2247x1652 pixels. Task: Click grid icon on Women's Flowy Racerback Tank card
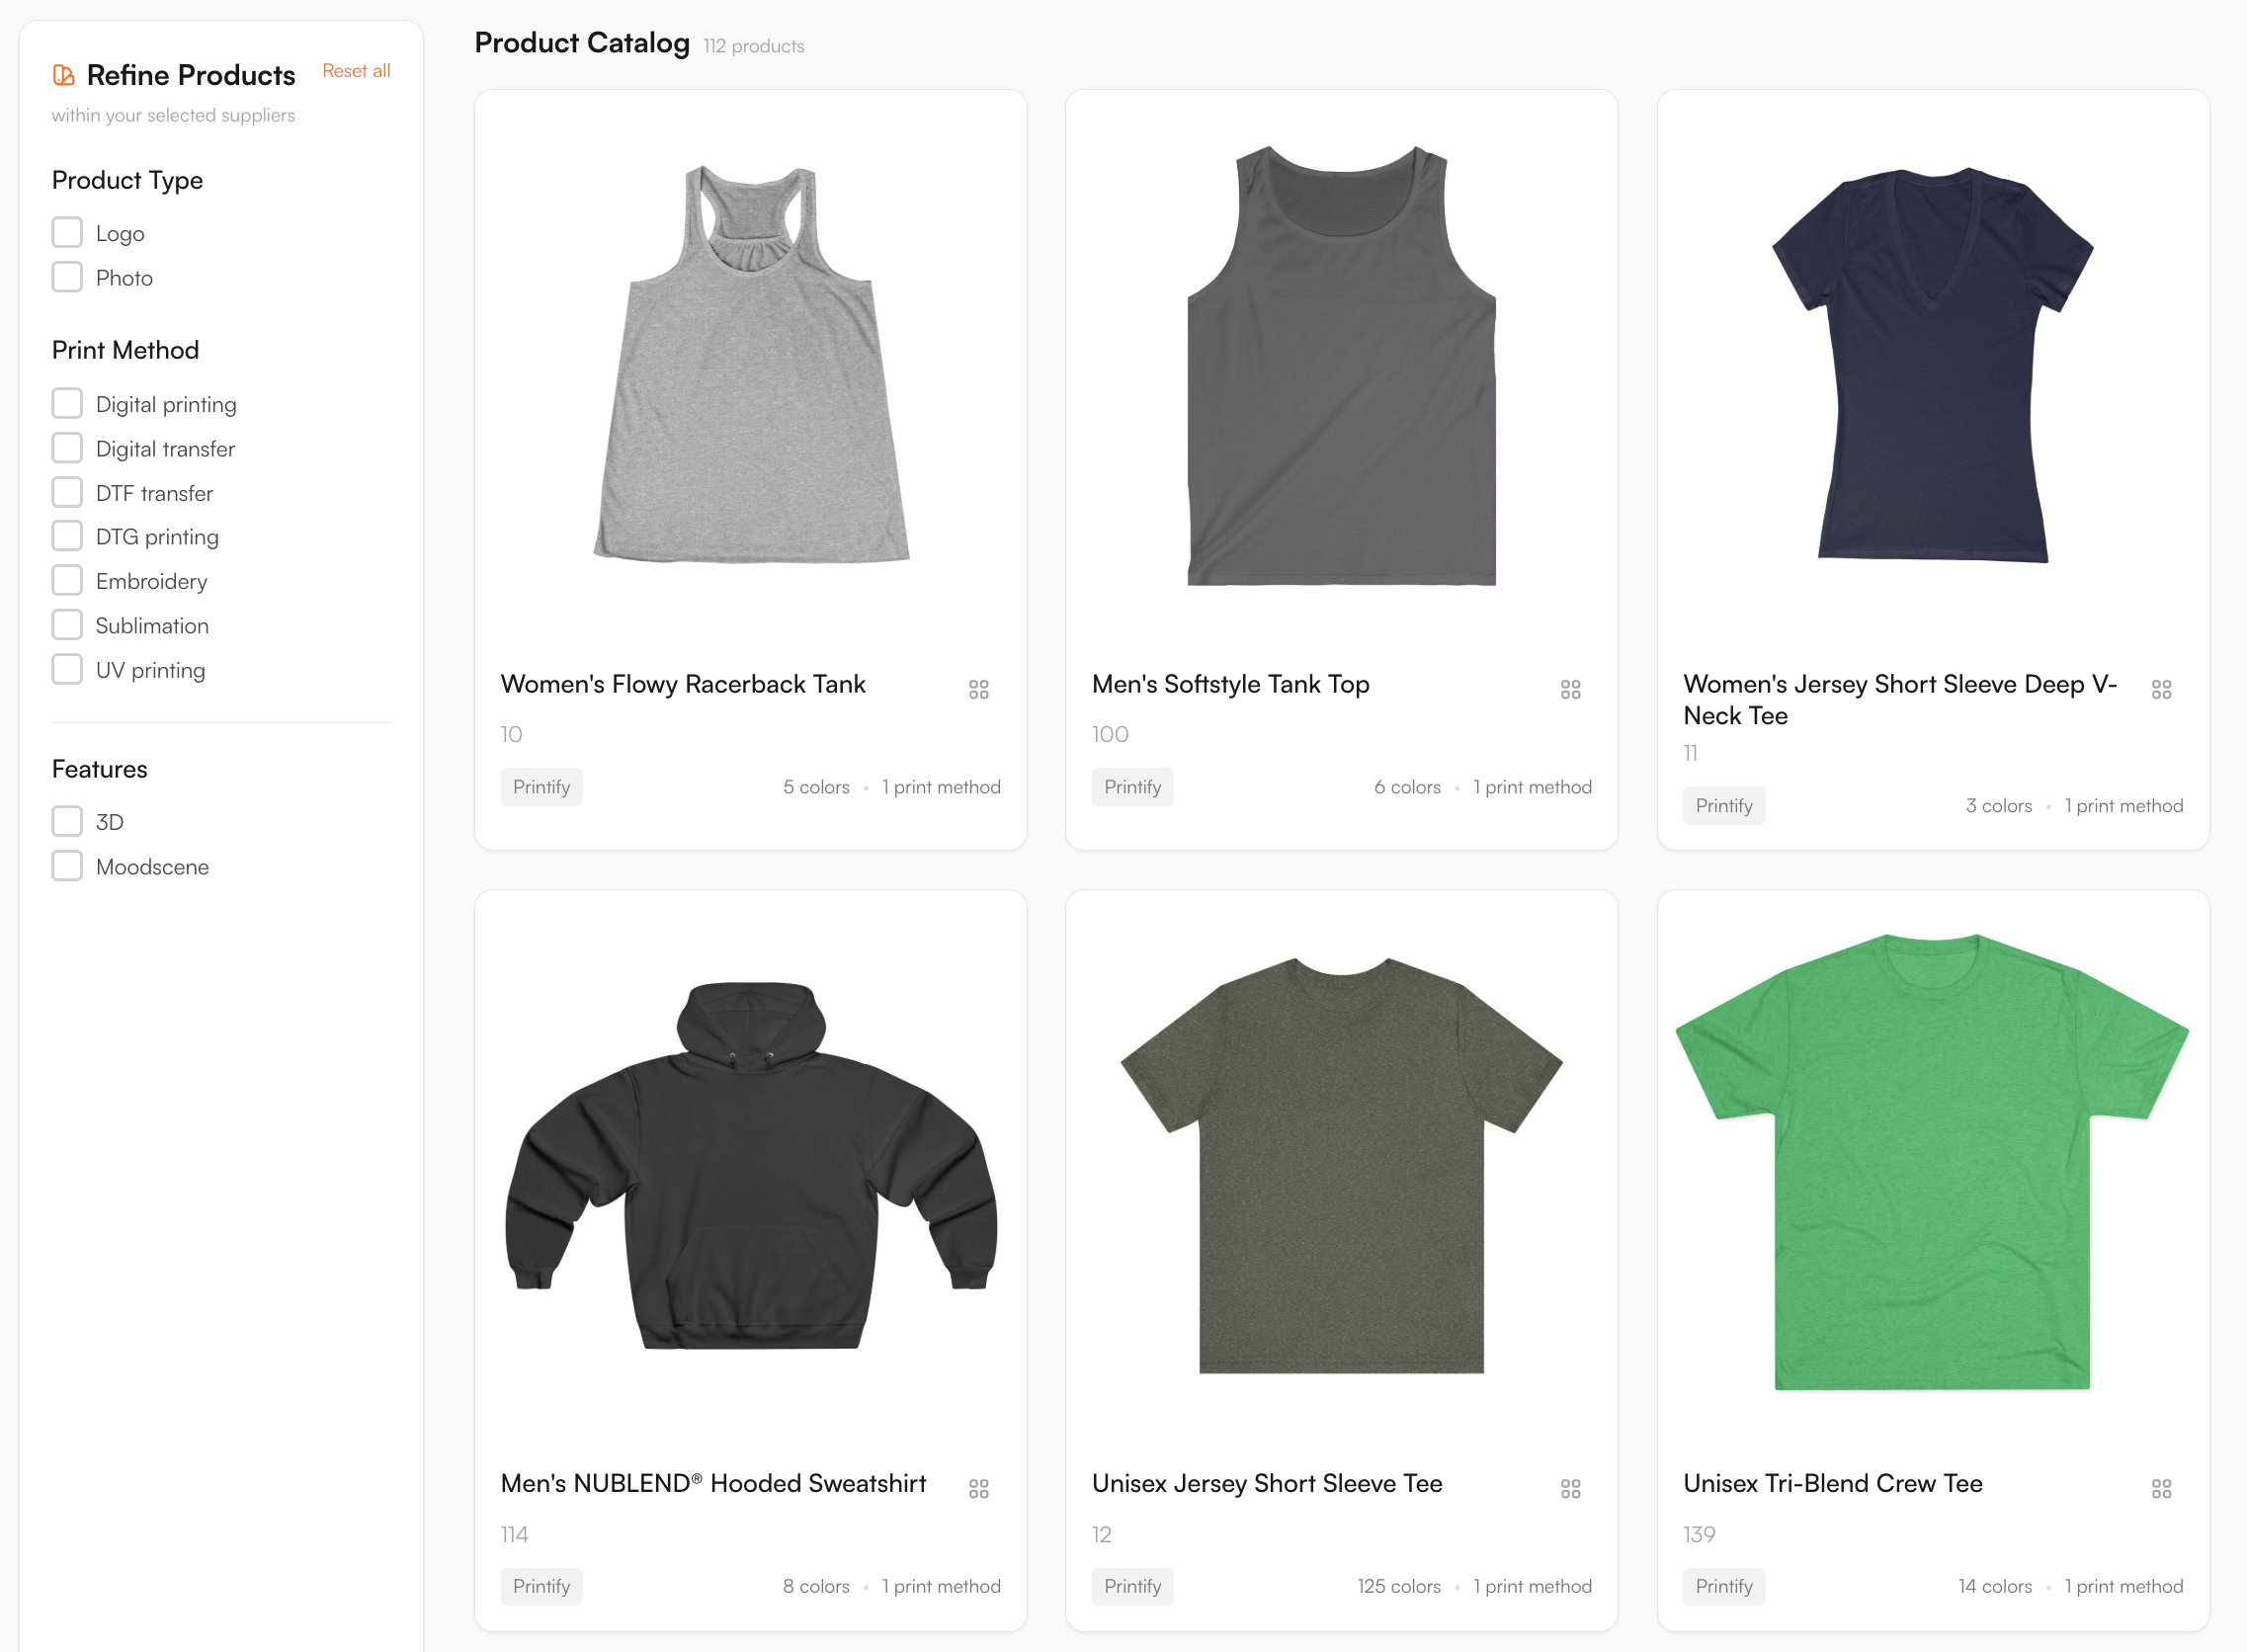coord(978,689)
